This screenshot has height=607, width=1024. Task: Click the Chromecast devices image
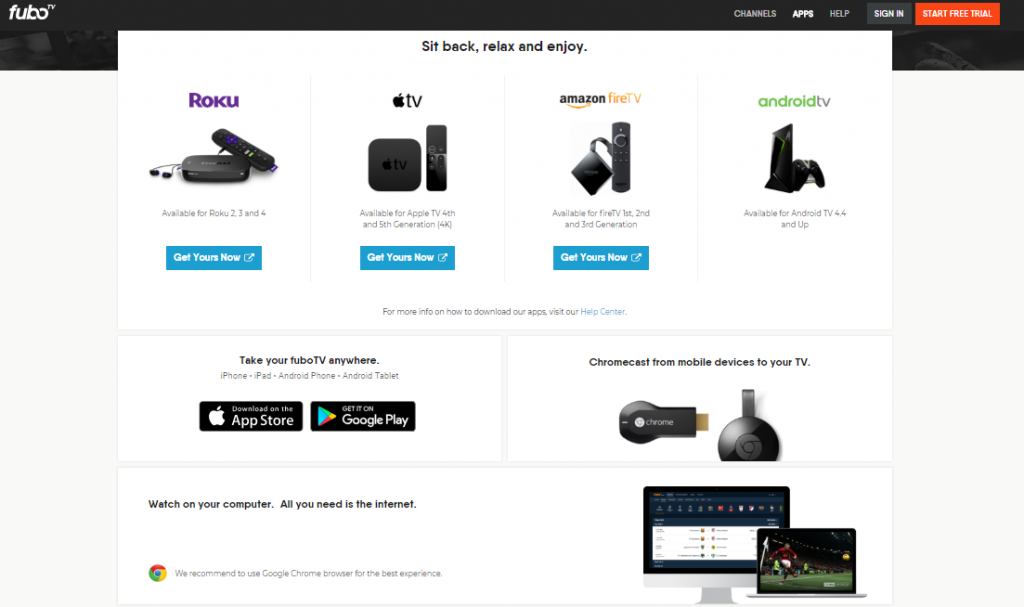699,425
